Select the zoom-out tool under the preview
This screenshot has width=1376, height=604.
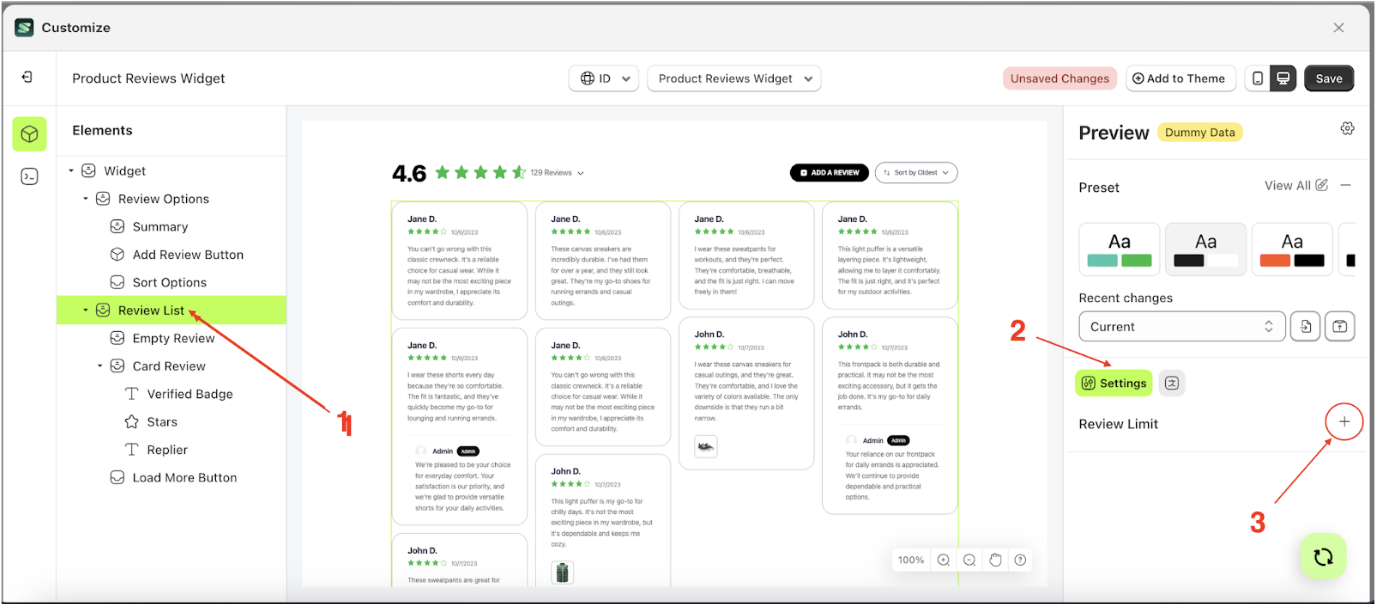click(x=968, y=560)
